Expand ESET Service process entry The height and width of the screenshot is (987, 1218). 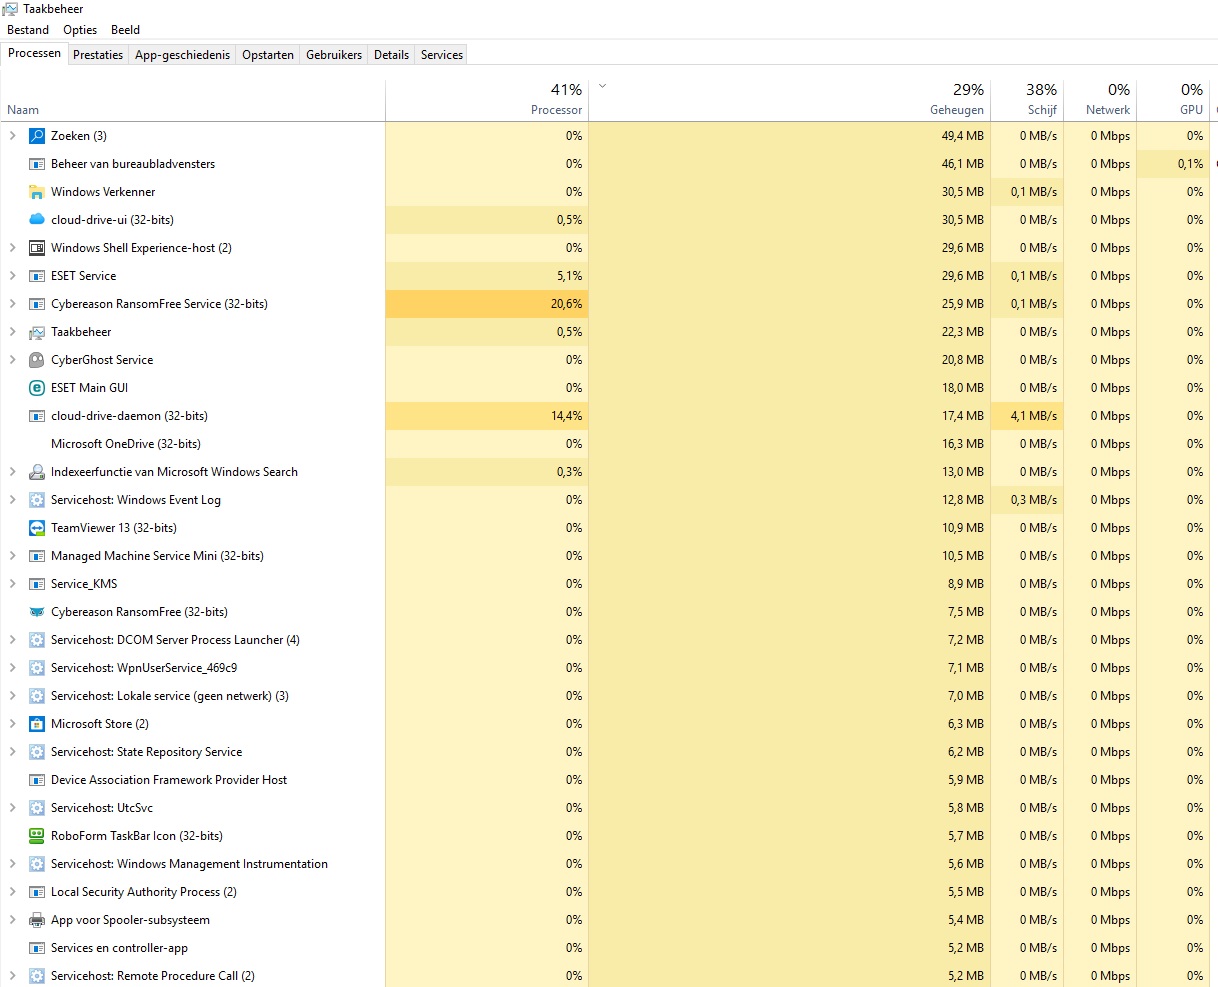12,276
